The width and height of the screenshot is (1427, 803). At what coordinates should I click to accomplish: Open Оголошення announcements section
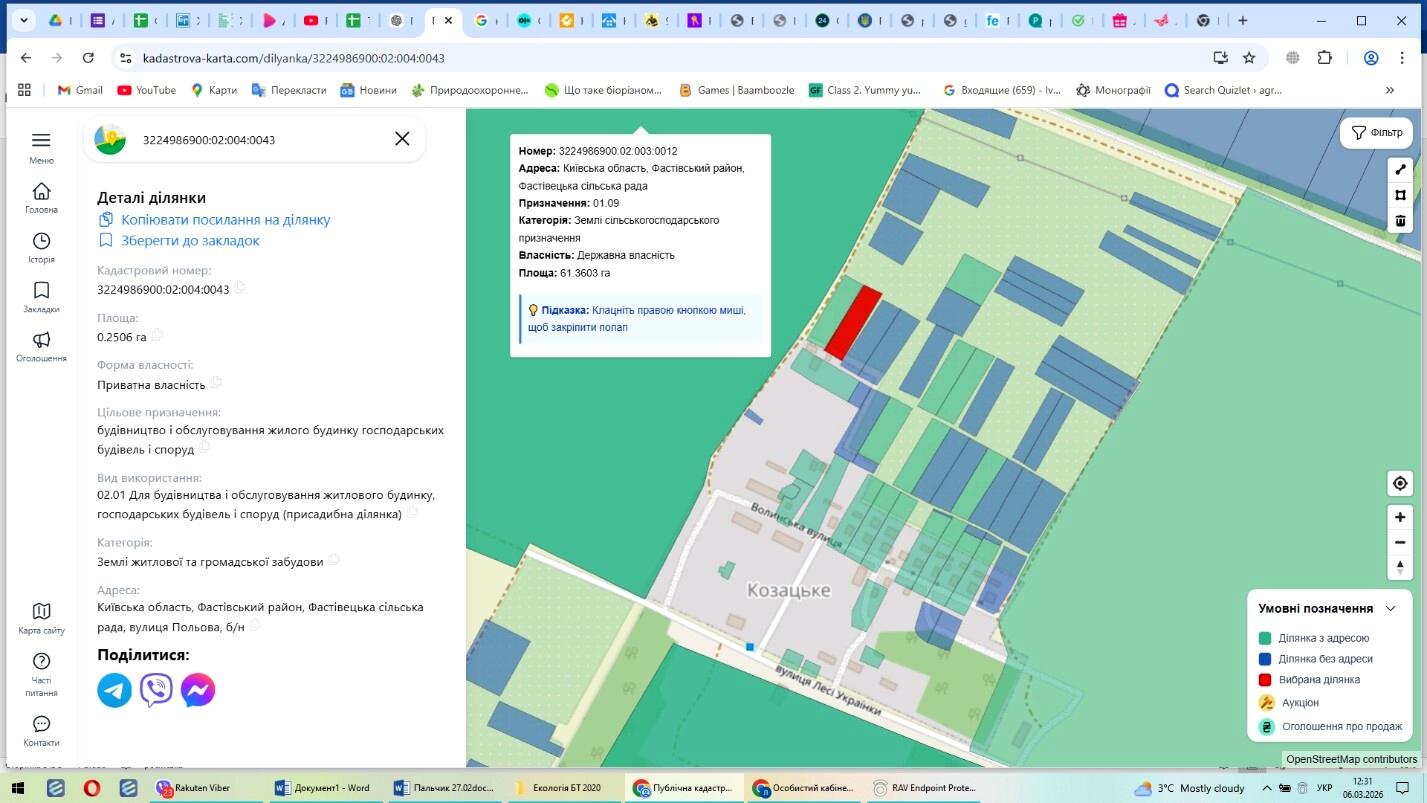(x=41, y=345)
